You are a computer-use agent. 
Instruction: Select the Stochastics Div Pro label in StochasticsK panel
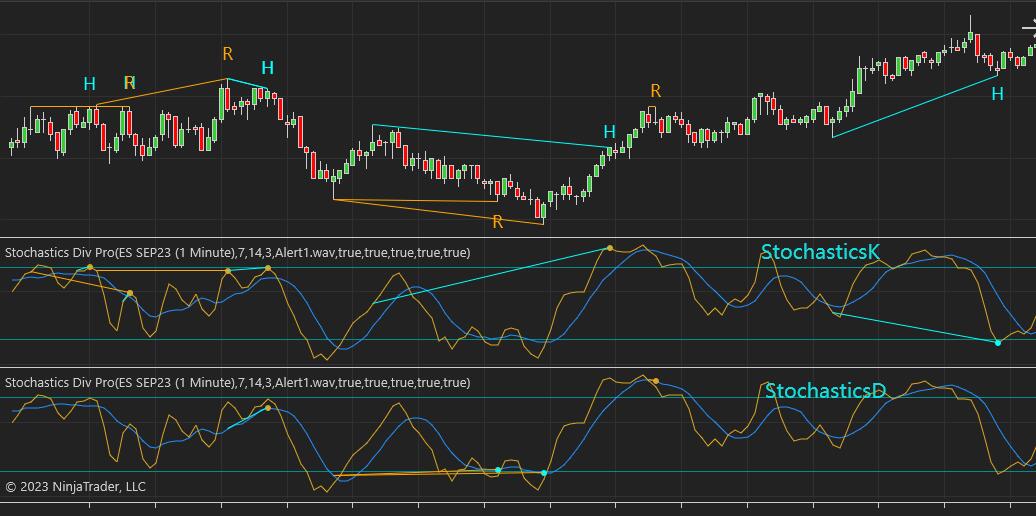click(238, 252)
